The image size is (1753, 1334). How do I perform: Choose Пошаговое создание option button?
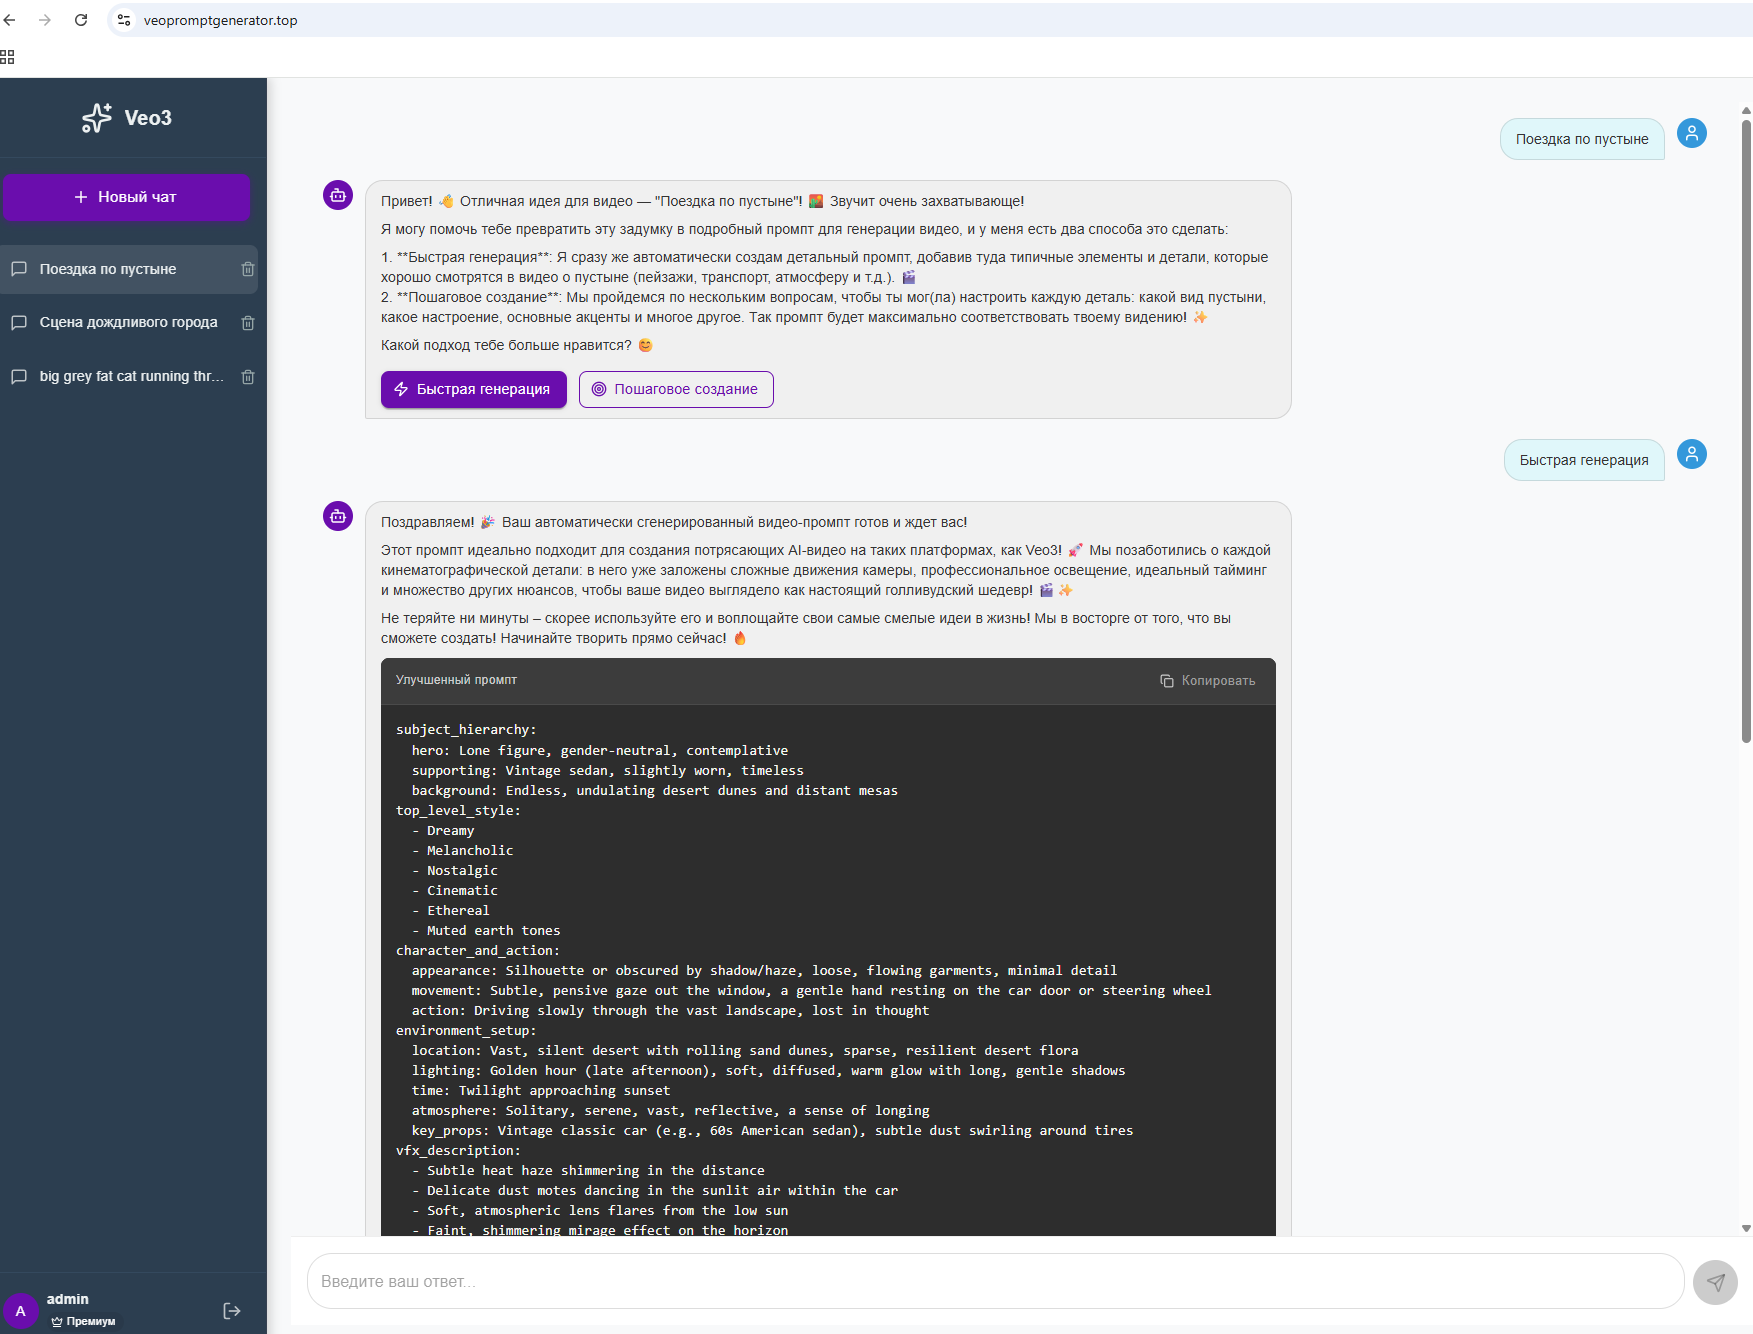[676, 389]
